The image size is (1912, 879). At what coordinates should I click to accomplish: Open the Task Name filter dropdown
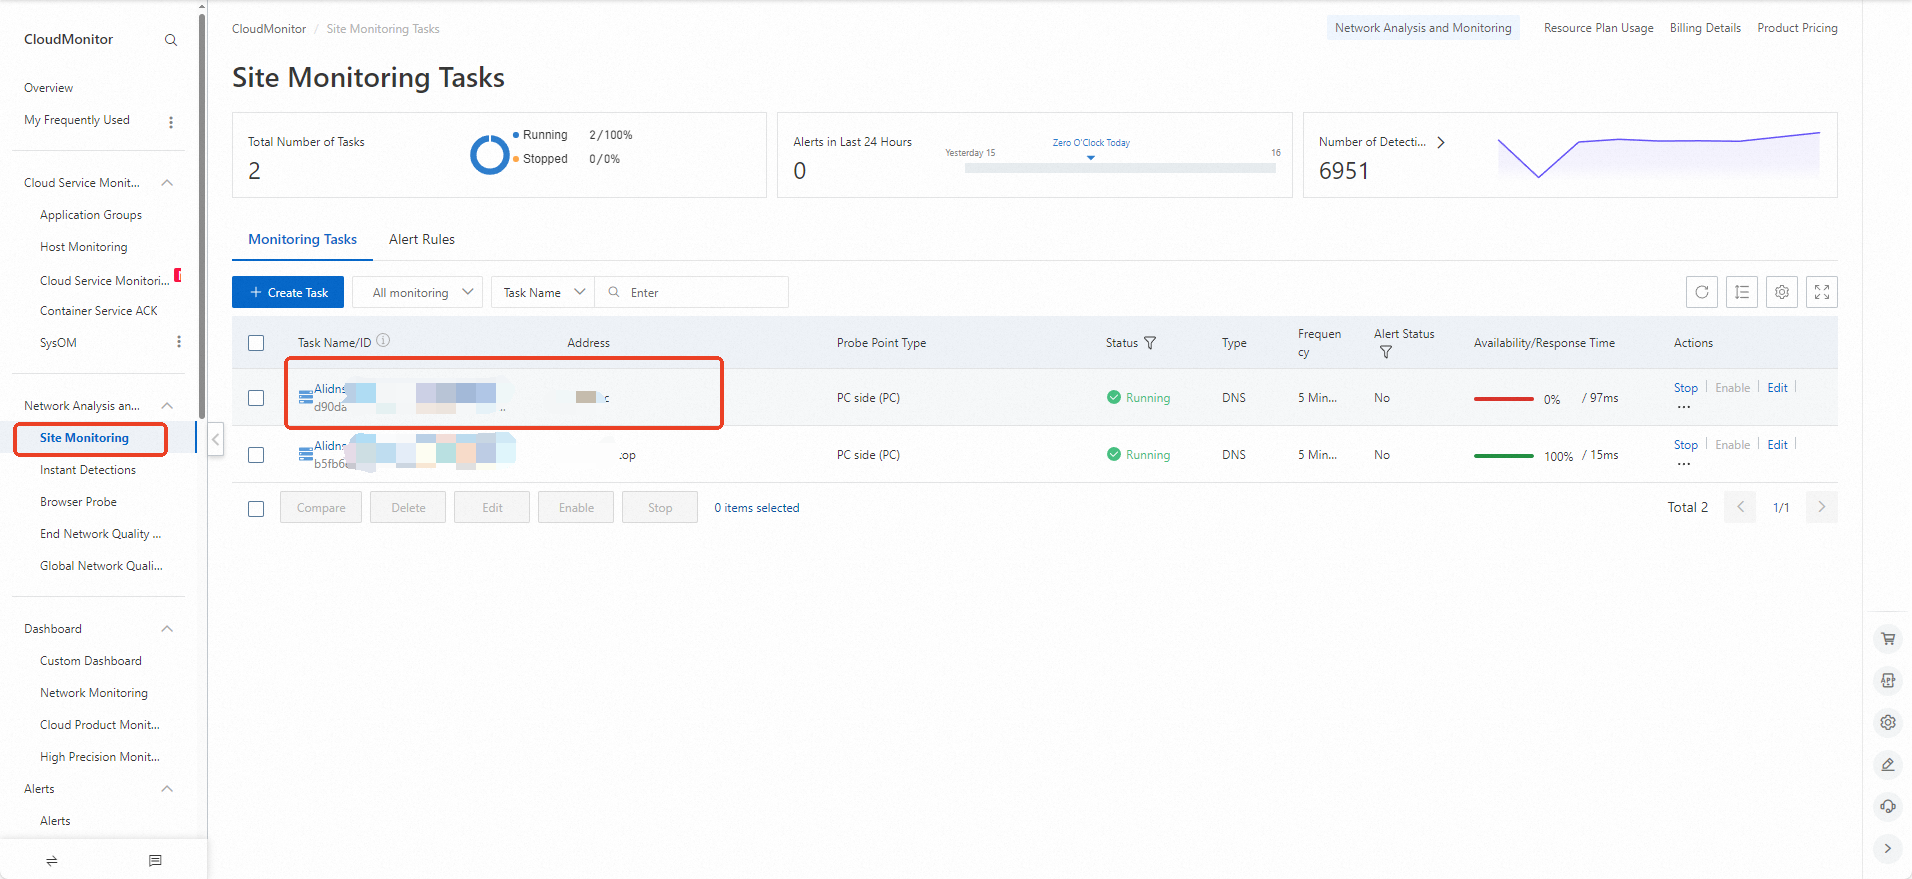point(543,293)
